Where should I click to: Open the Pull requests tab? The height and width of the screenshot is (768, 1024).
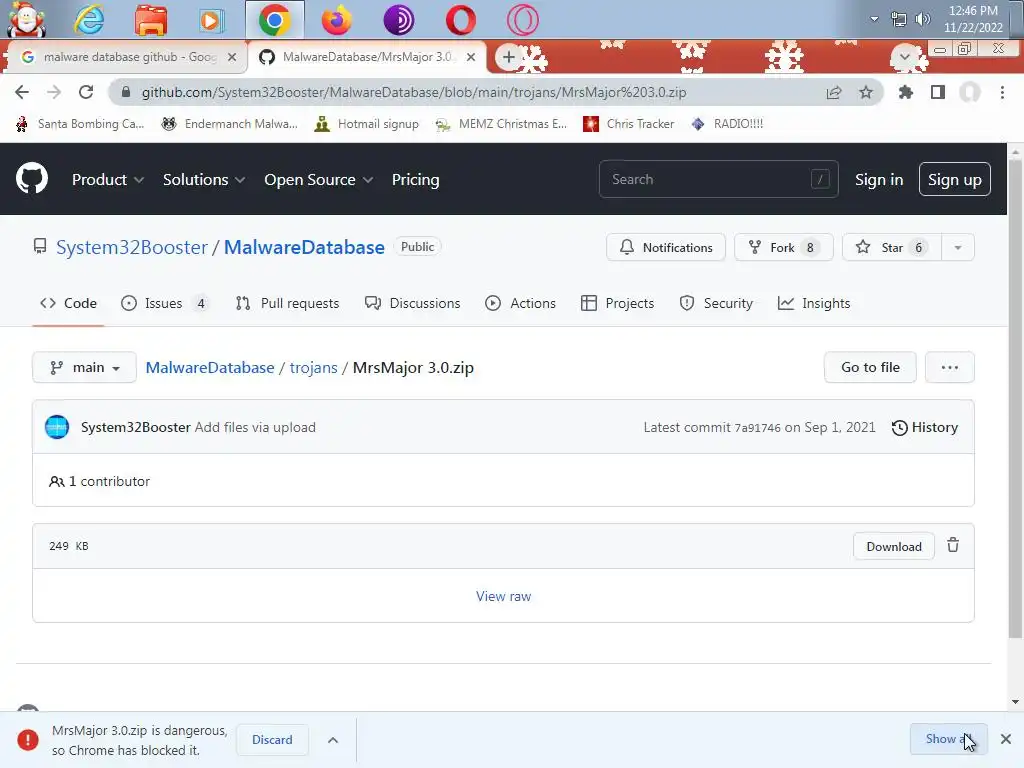point(287,304)
